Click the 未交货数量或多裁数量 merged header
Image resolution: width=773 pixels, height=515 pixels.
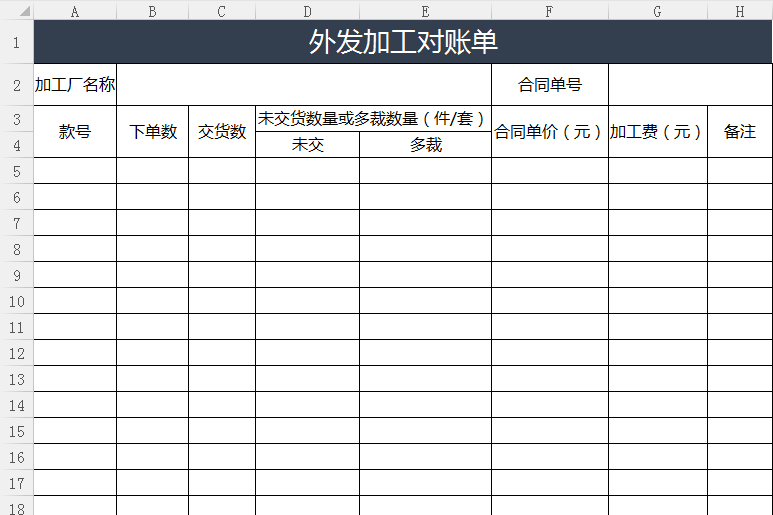372,119
